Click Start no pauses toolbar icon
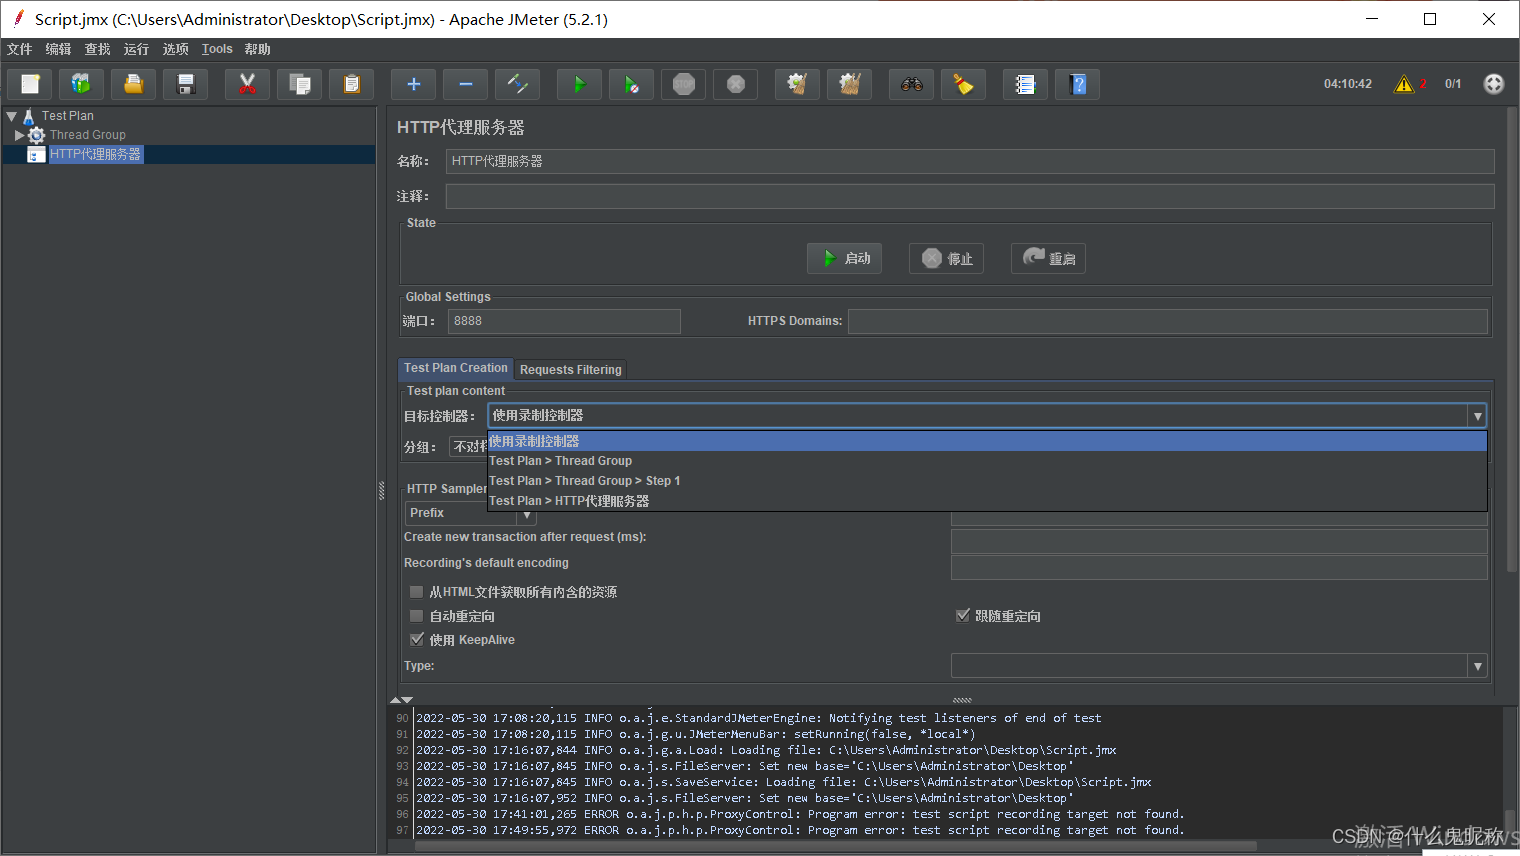This screenshot has width=1520, height=856. (x=632, y=84)
